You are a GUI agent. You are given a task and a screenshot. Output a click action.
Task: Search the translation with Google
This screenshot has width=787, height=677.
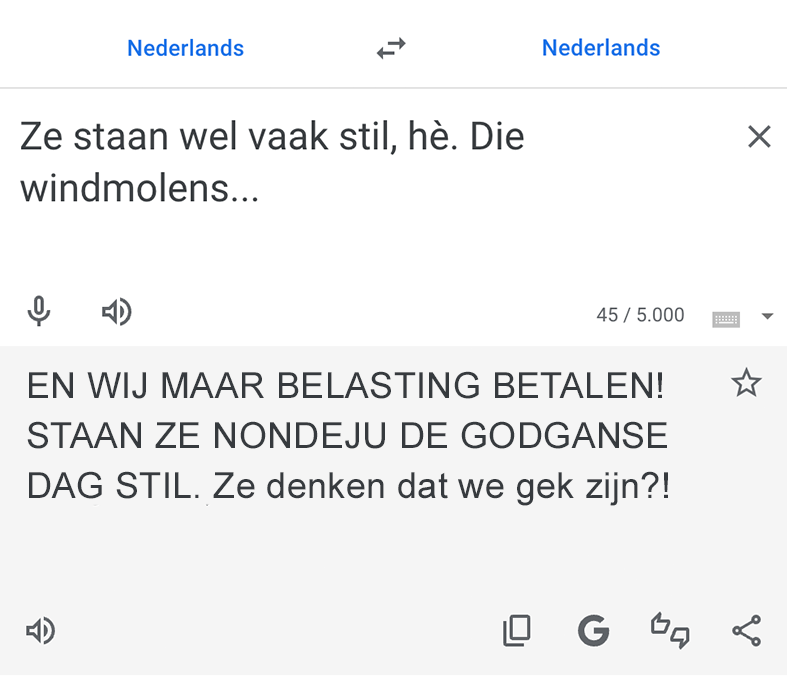pyautogui.click(x=594, y=630)
